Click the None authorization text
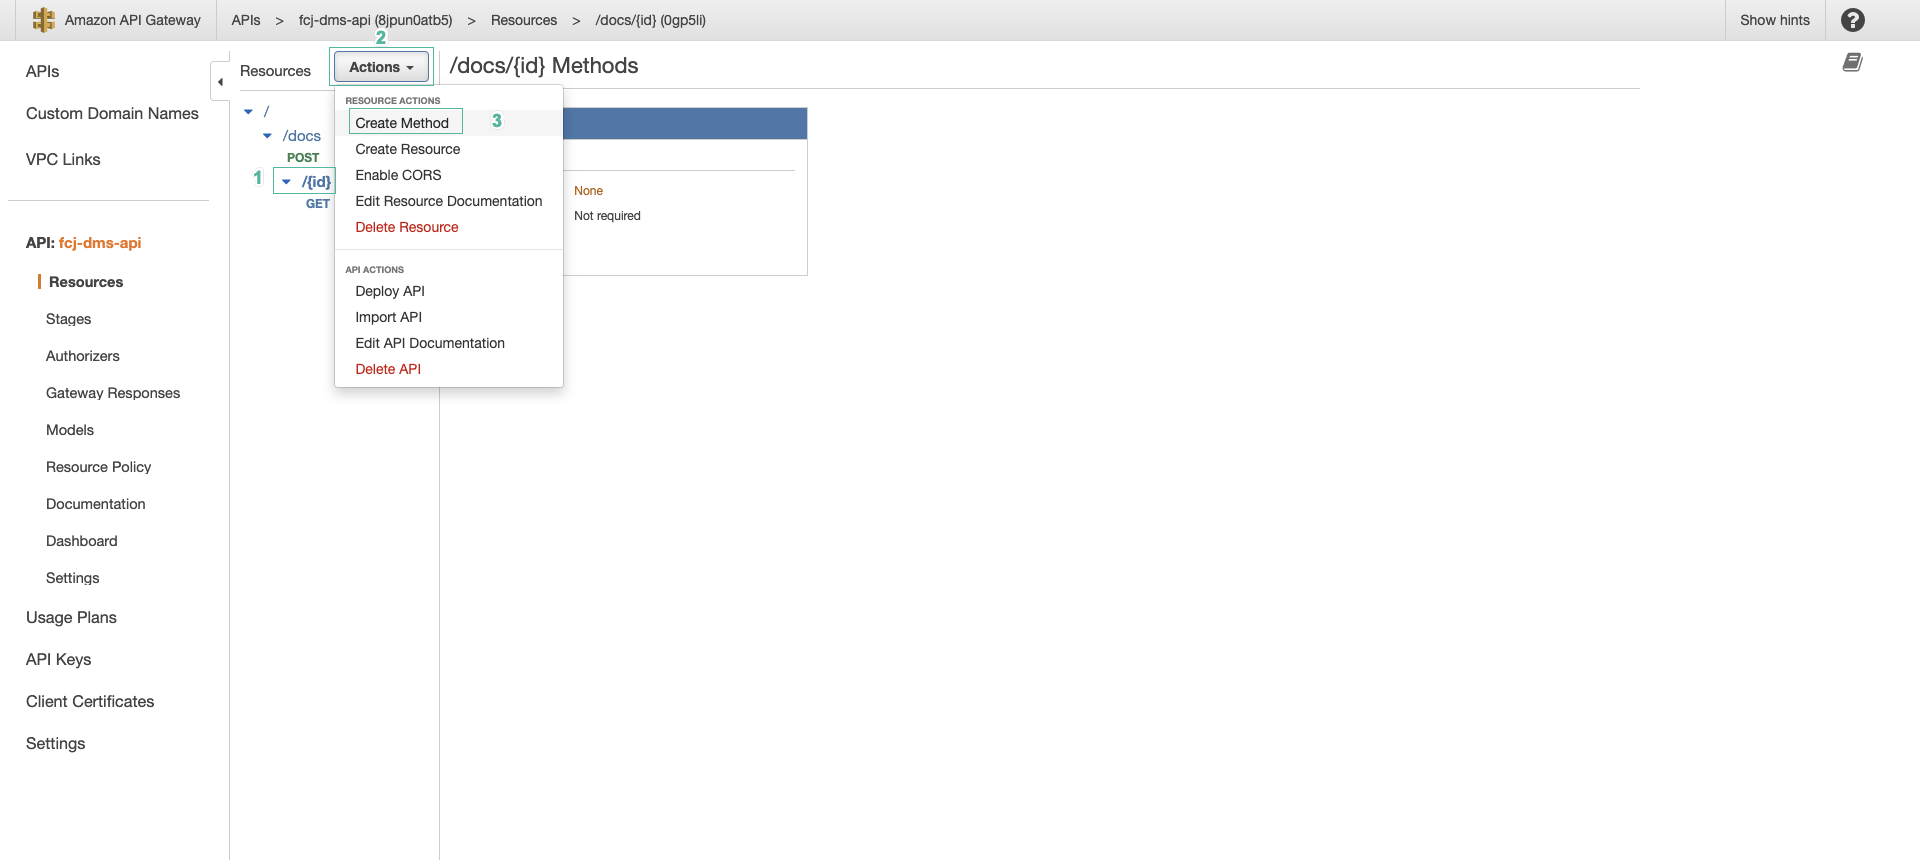This screenshot has width=1920, height=862. click(x=588, y=191)
